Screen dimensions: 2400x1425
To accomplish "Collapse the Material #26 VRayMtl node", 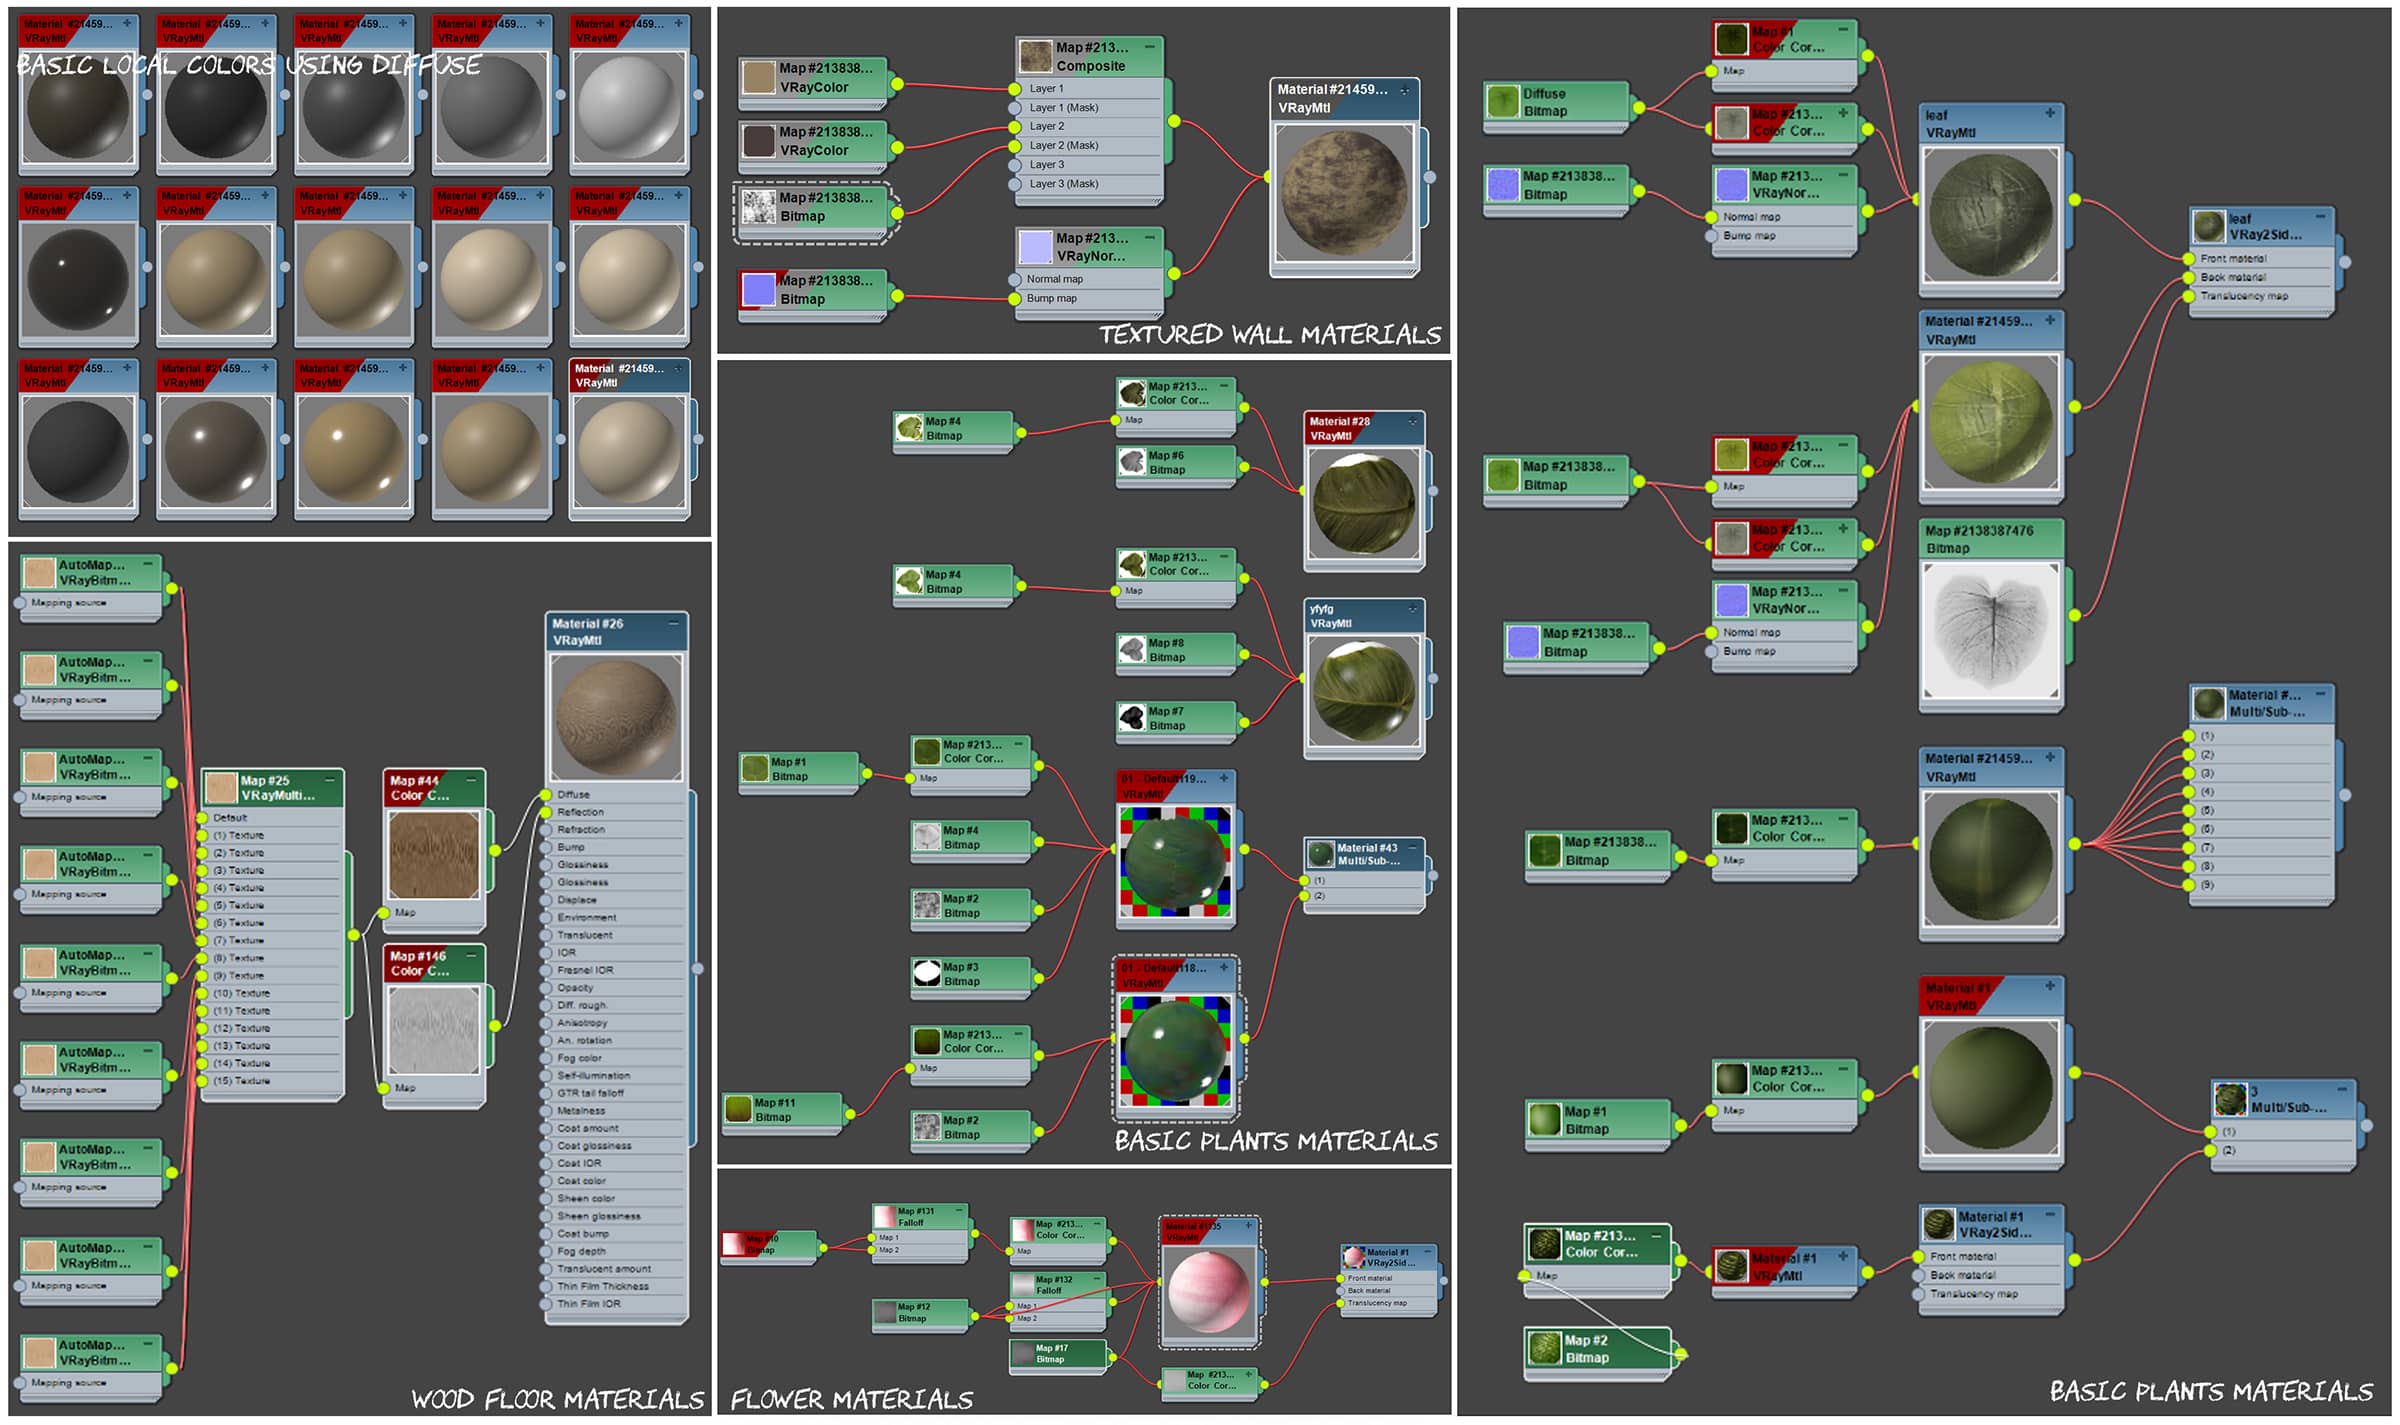I will tap(673, 623).
